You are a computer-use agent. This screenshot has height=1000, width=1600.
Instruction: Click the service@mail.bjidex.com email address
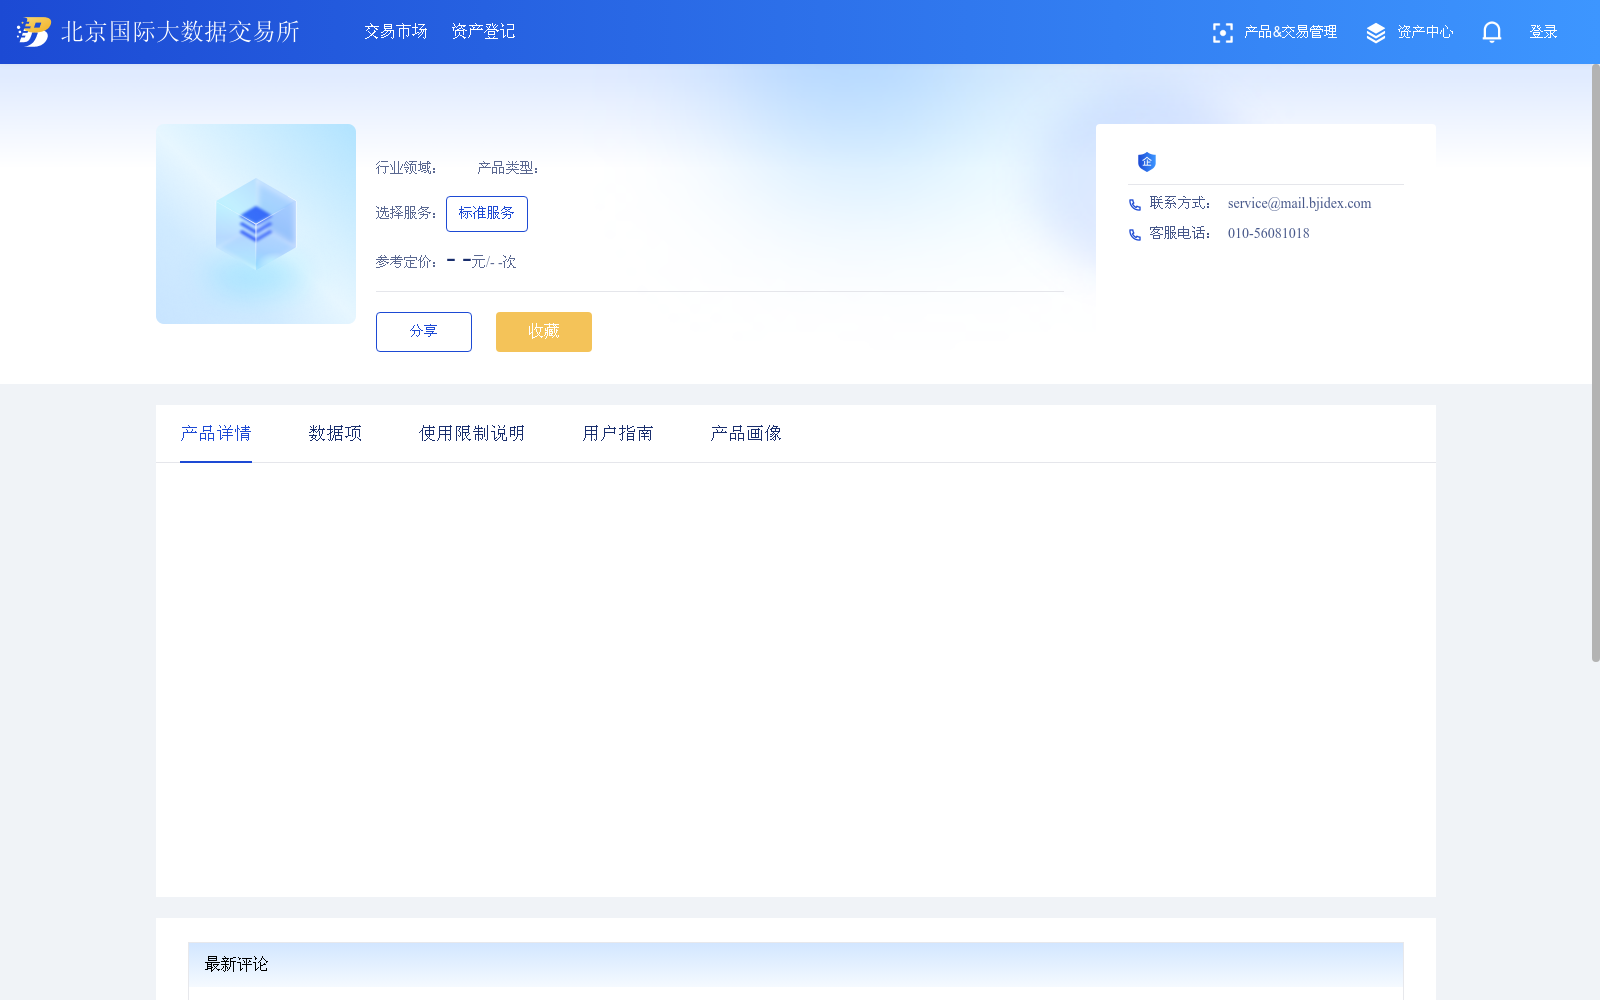point(1298,203)
